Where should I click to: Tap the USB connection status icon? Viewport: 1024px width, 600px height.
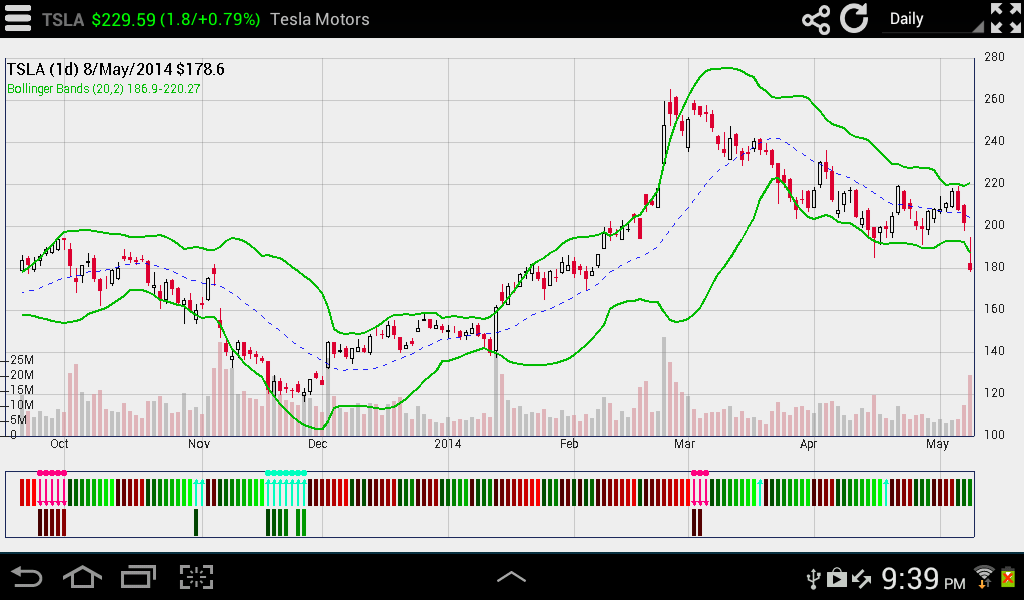pos(814,577)
